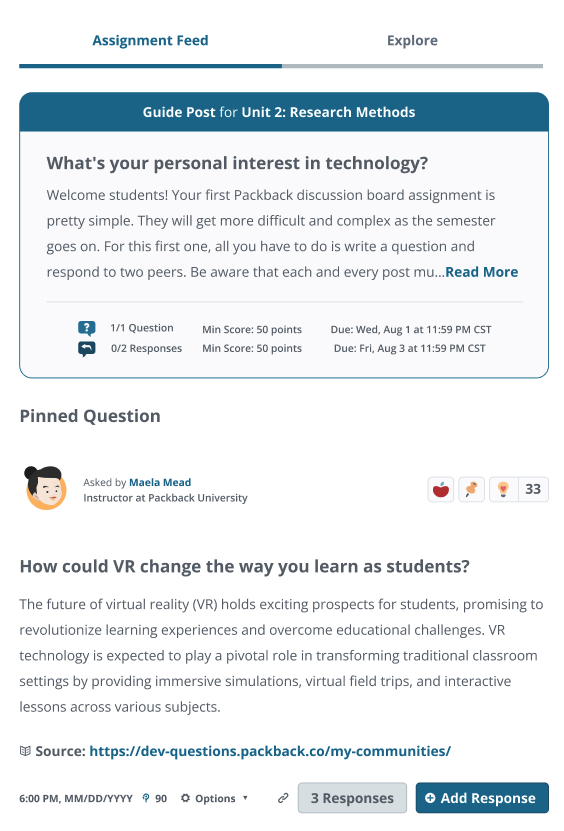Screen dimensions: 564x831
Task: Expand the Options dropdown arrow
Action: pyautogui.click(x=245, y=798)
